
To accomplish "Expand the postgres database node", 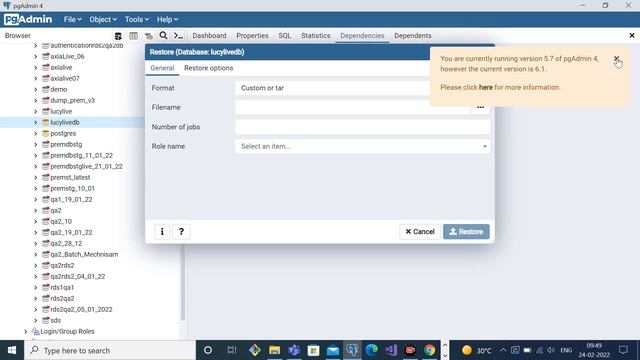I will coord(36,133).
